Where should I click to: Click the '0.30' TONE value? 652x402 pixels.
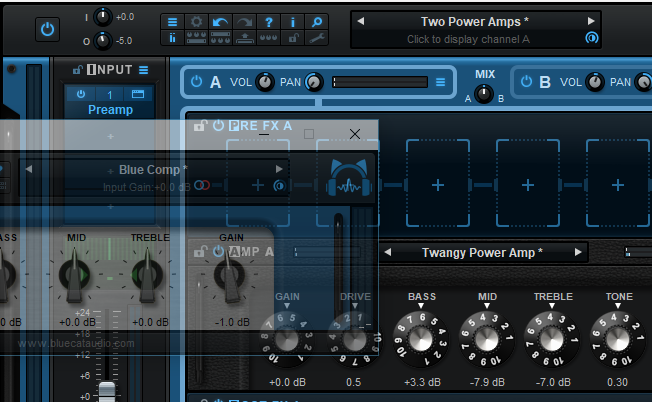pos(617,382)
